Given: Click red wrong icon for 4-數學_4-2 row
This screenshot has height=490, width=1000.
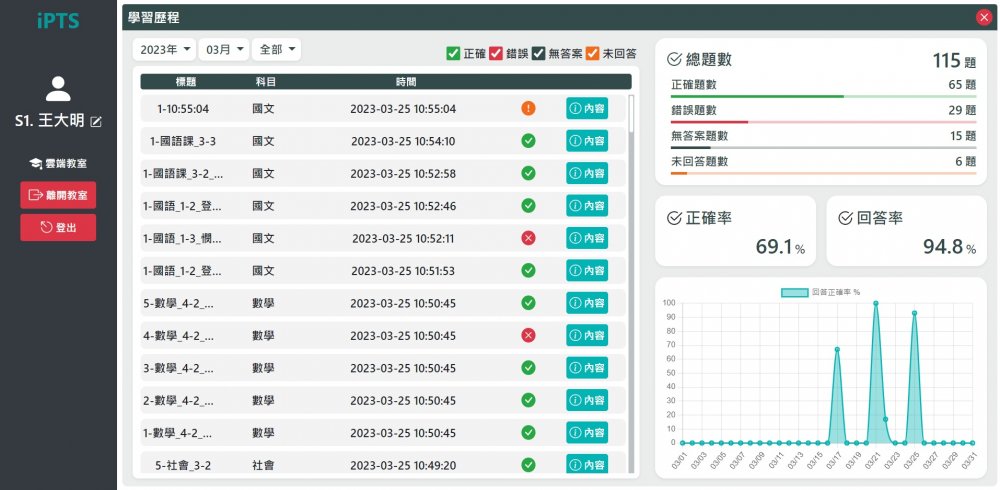Looking at the screenshot, I should 528,335.
